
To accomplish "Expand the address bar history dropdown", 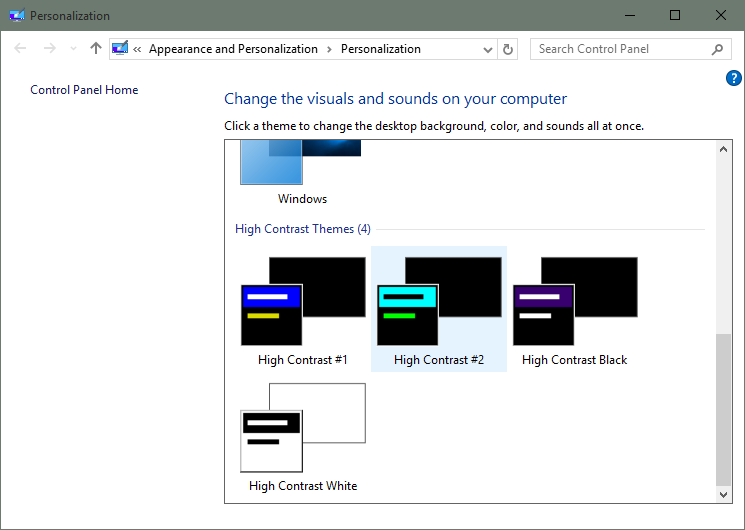I will (x=487, y=49).
